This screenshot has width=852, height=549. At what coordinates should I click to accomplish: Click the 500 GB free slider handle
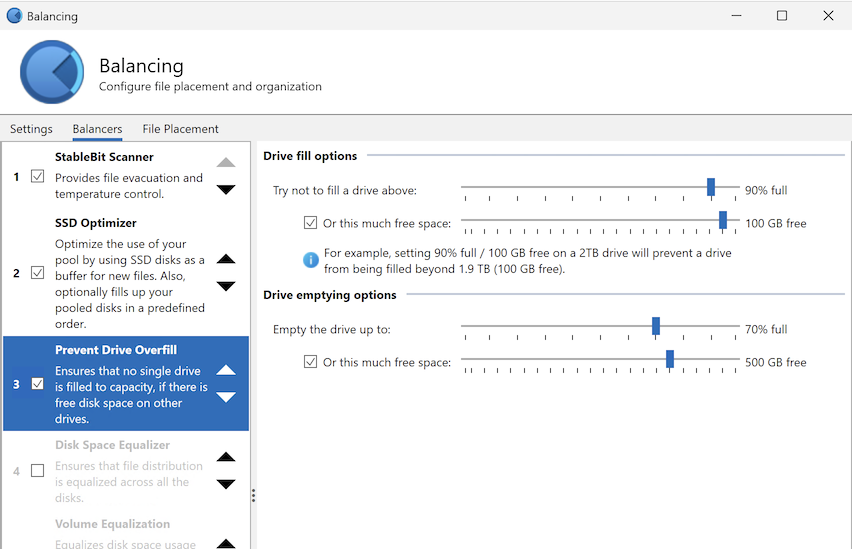tap(670, 359)
